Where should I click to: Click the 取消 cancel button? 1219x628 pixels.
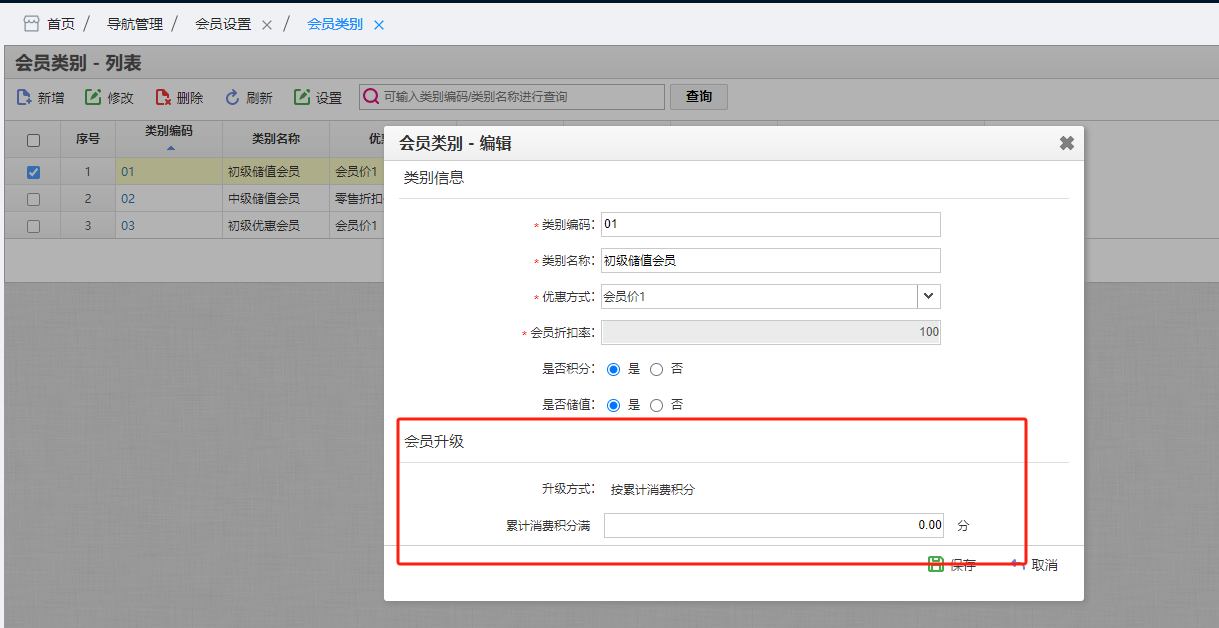(1034, 565)
